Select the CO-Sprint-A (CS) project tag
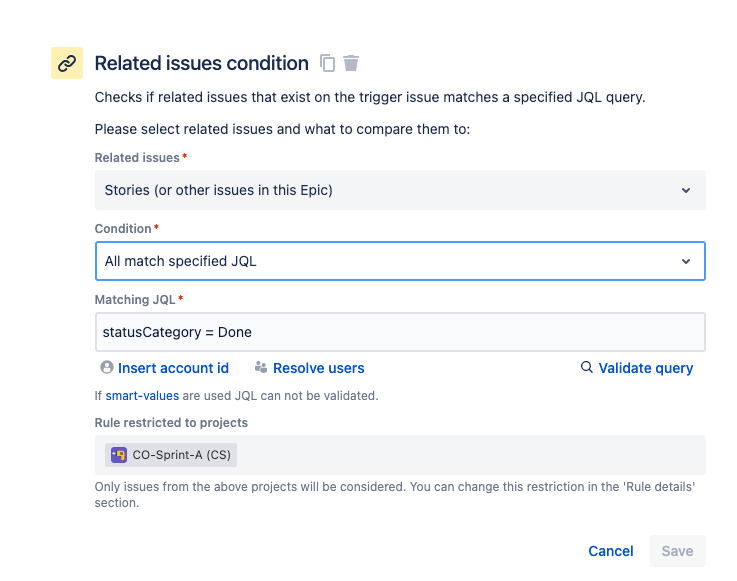The height and width of the screenshot is (581, 737). tap(171, 455)
